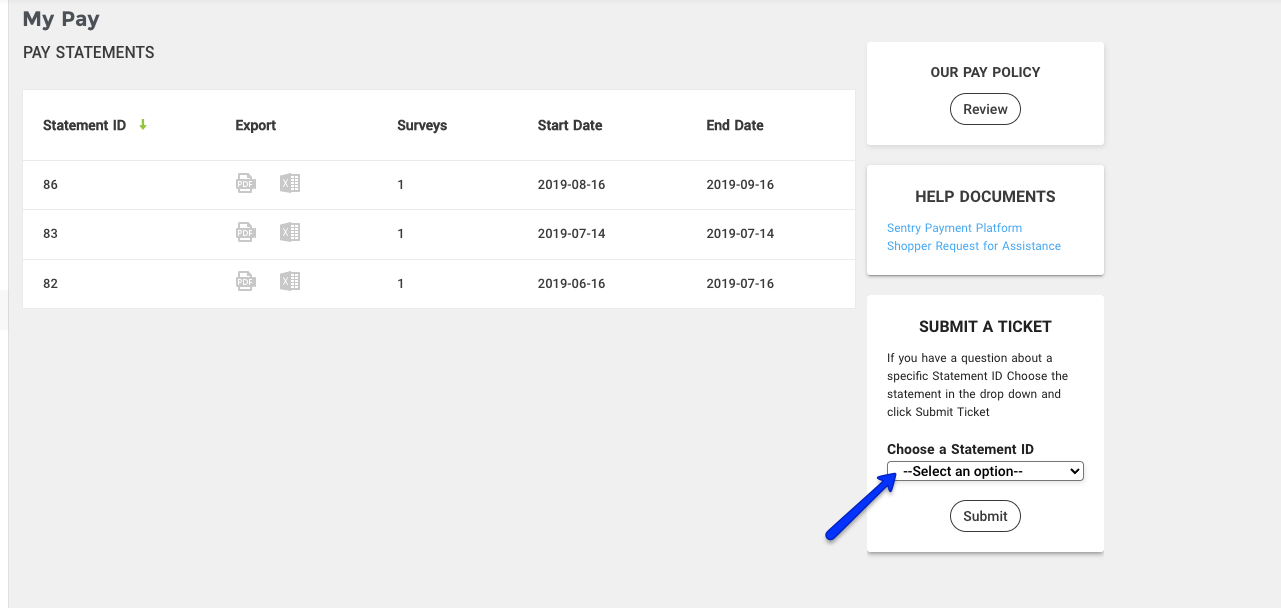Open the Choose a Statement ID dropdown
The height and width of the screenshot is (608, 1281).
coord(985,471)
